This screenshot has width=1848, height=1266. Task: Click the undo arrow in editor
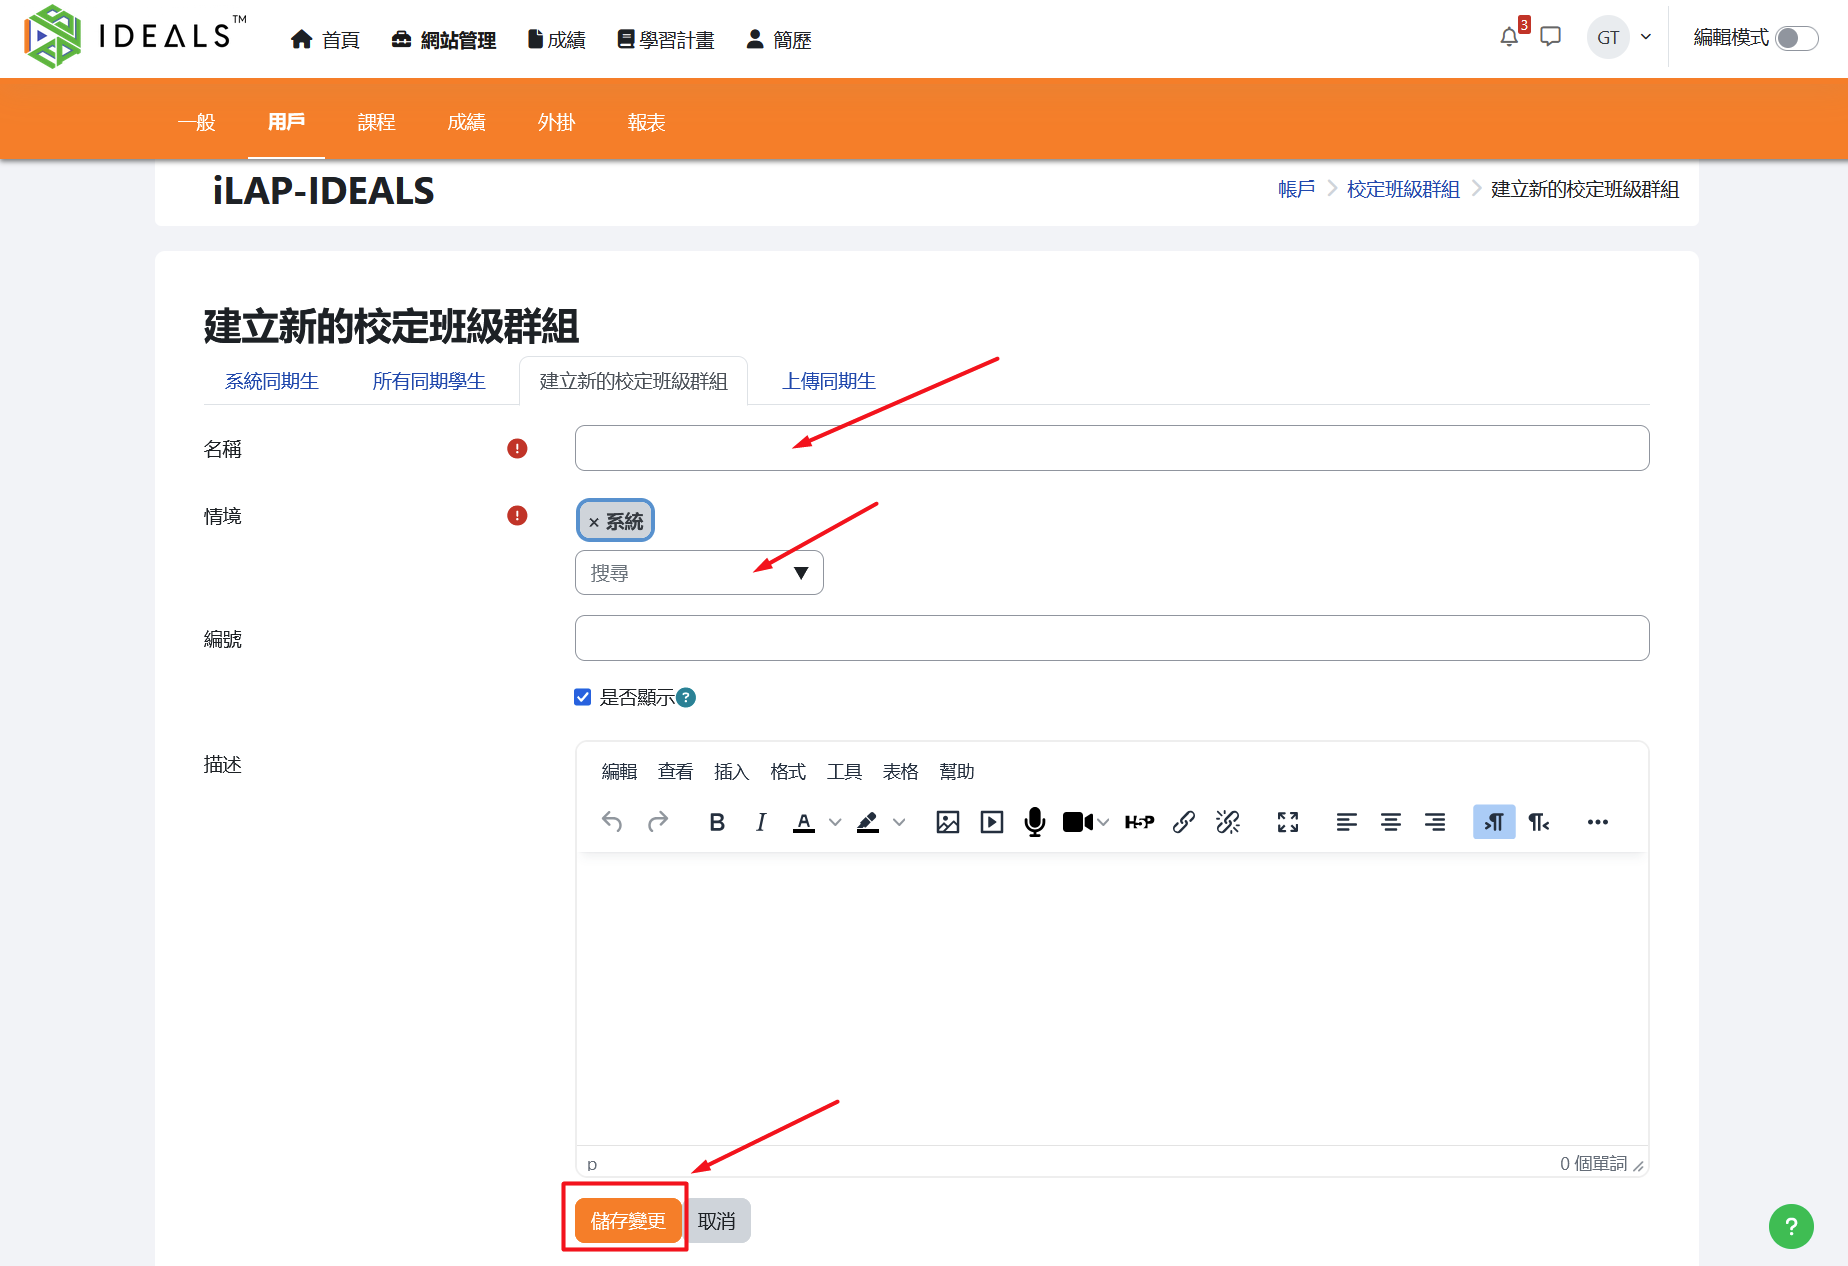coord(612,822)
